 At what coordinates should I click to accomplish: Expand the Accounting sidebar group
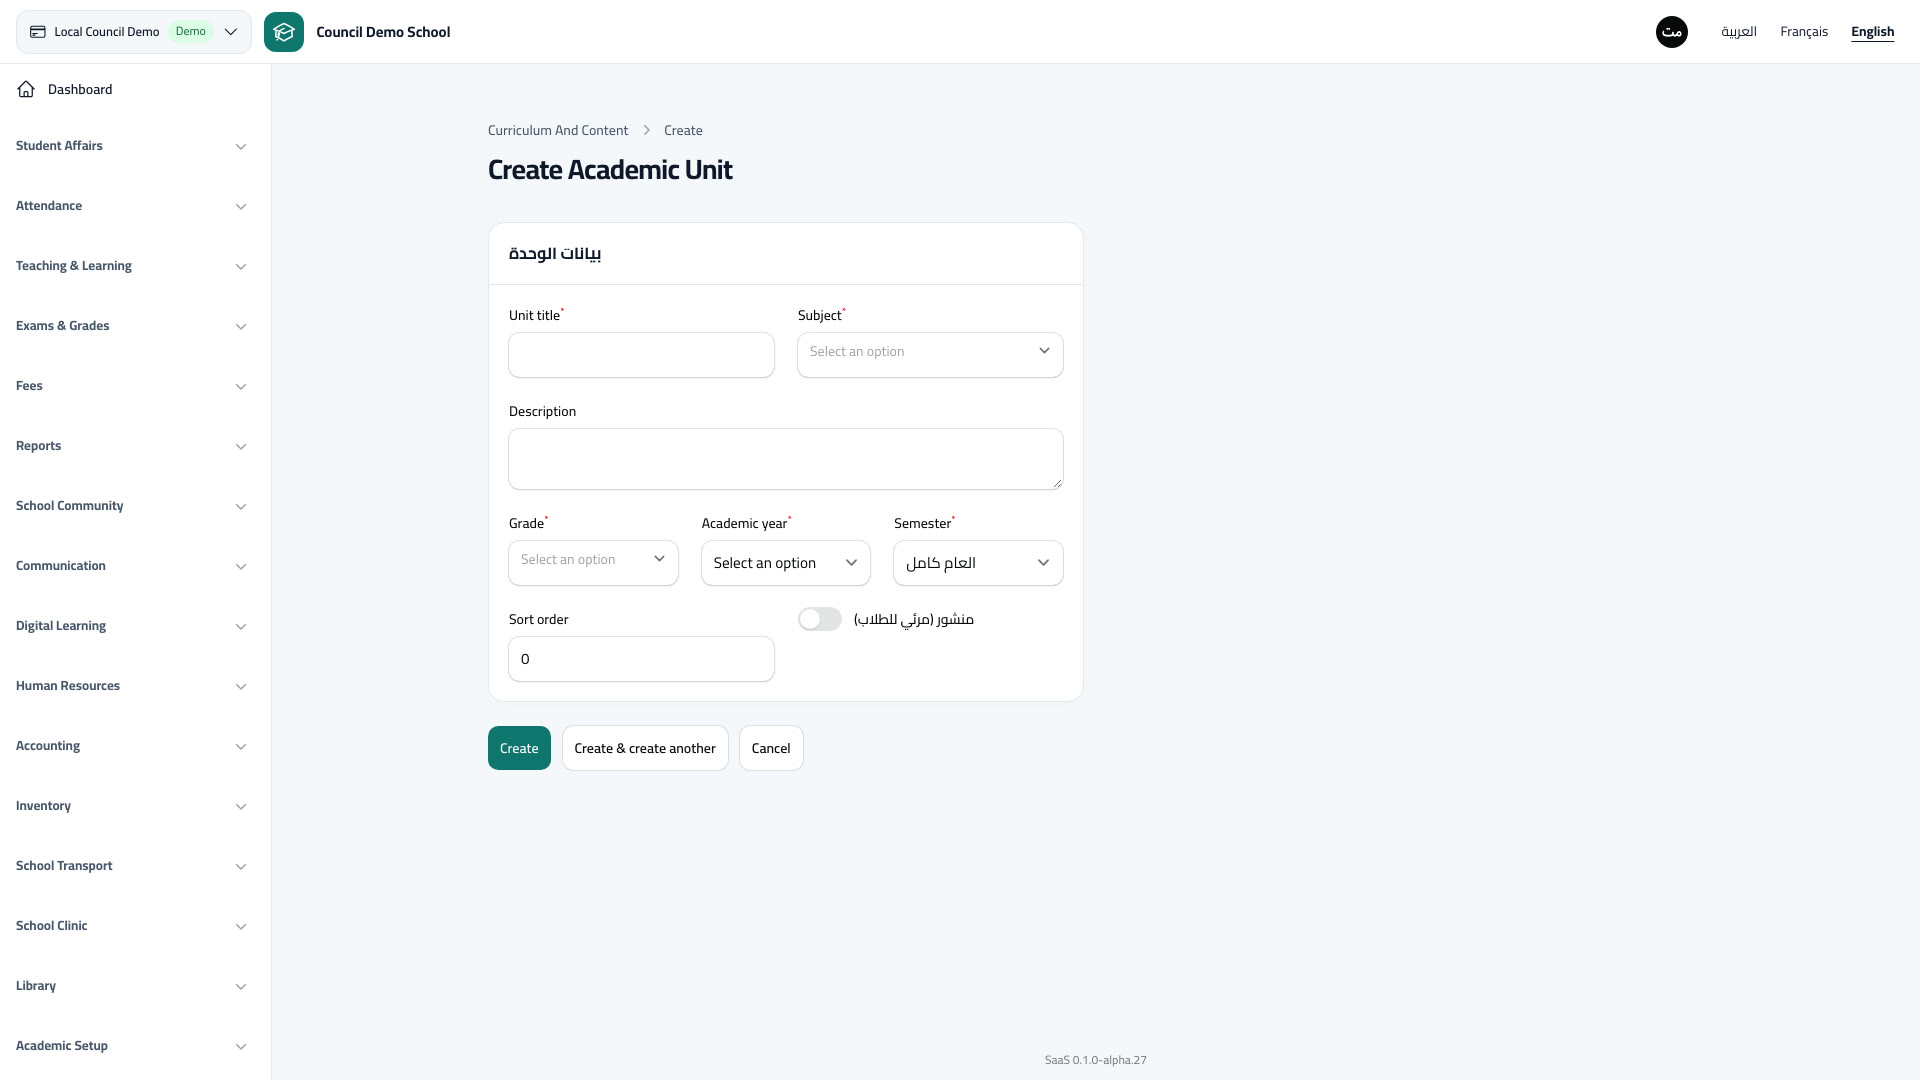[131, 746]
